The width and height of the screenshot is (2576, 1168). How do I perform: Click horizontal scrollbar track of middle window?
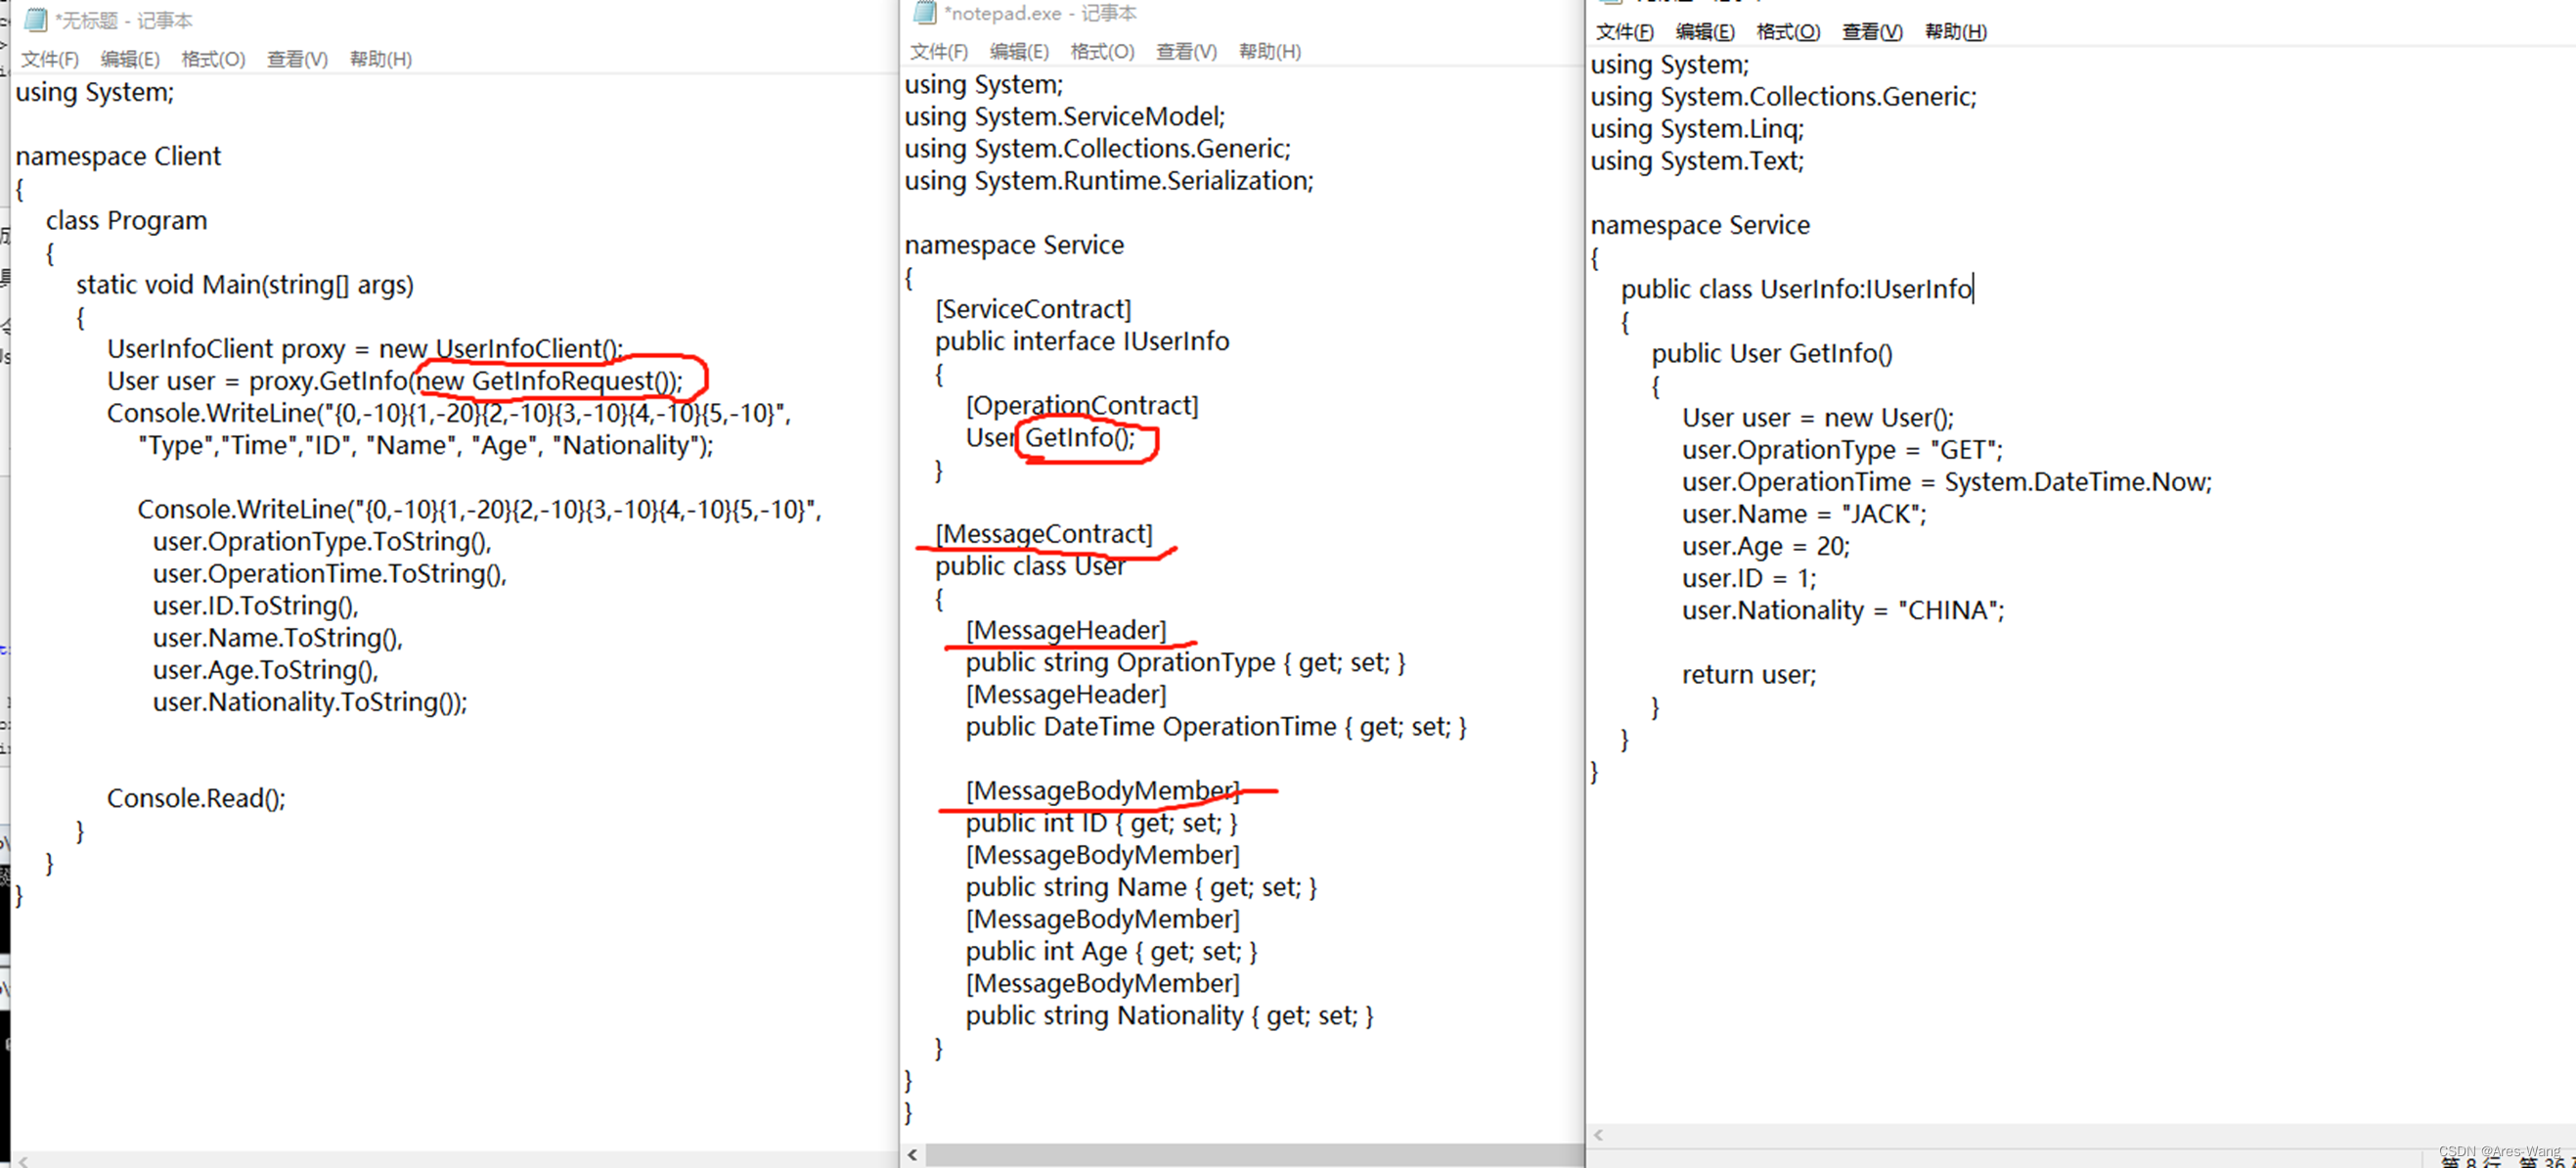click(x=1250, y=1155)
